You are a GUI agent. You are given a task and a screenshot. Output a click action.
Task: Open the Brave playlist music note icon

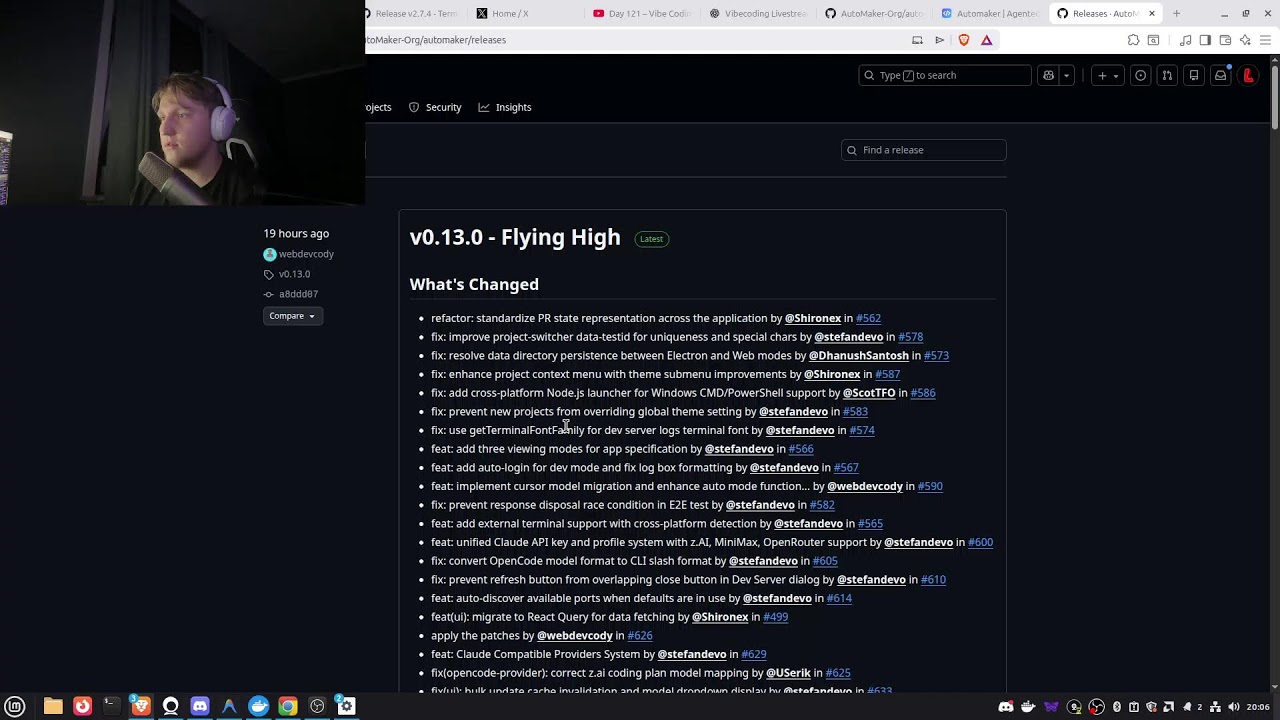point(1185,40)
